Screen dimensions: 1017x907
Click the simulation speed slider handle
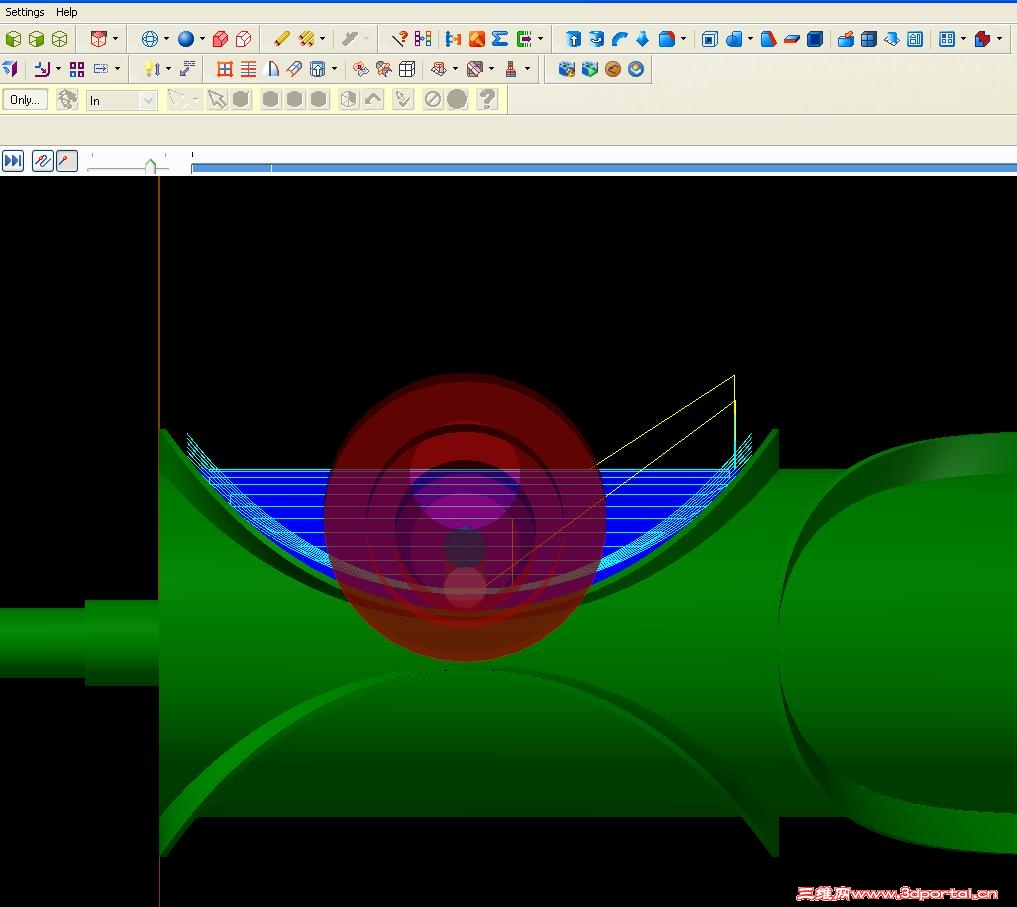[x=150, y=165]
